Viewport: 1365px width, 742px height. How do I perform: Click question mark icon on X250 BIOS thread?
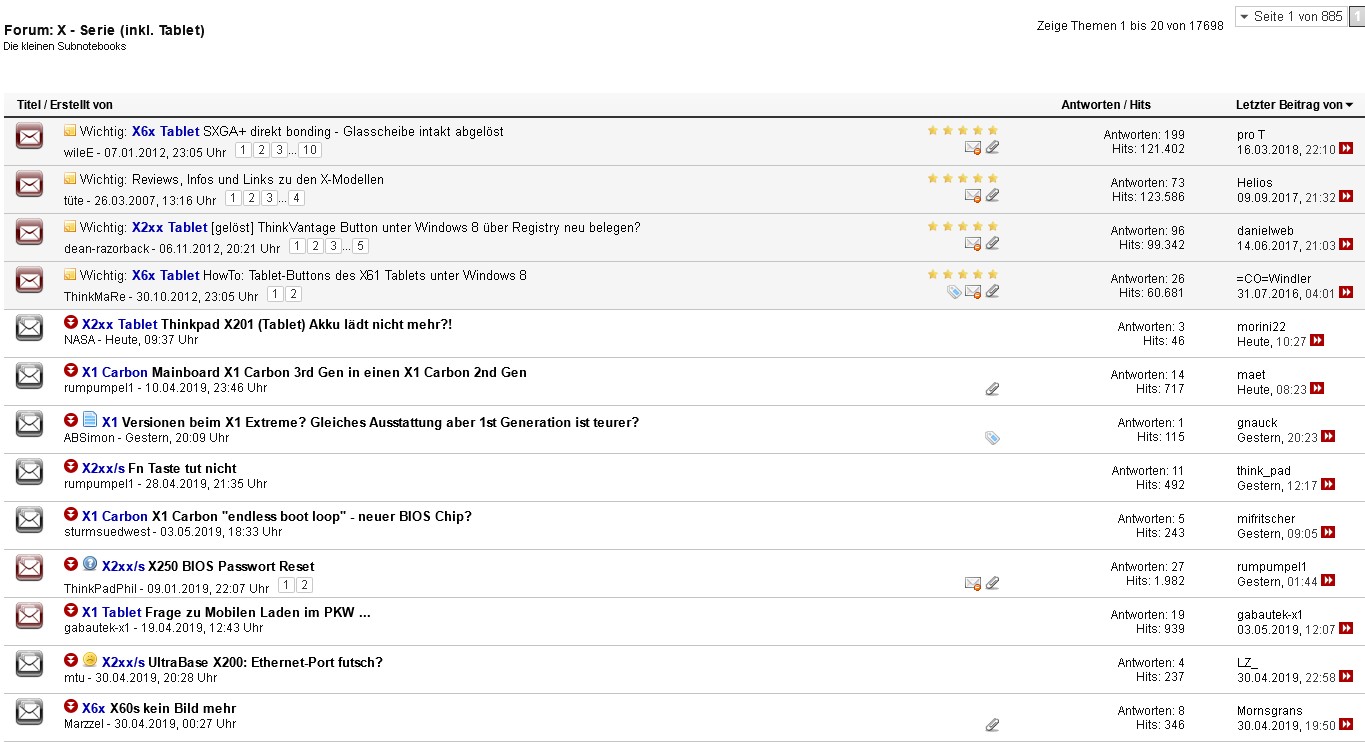click(x=90, y=564)
